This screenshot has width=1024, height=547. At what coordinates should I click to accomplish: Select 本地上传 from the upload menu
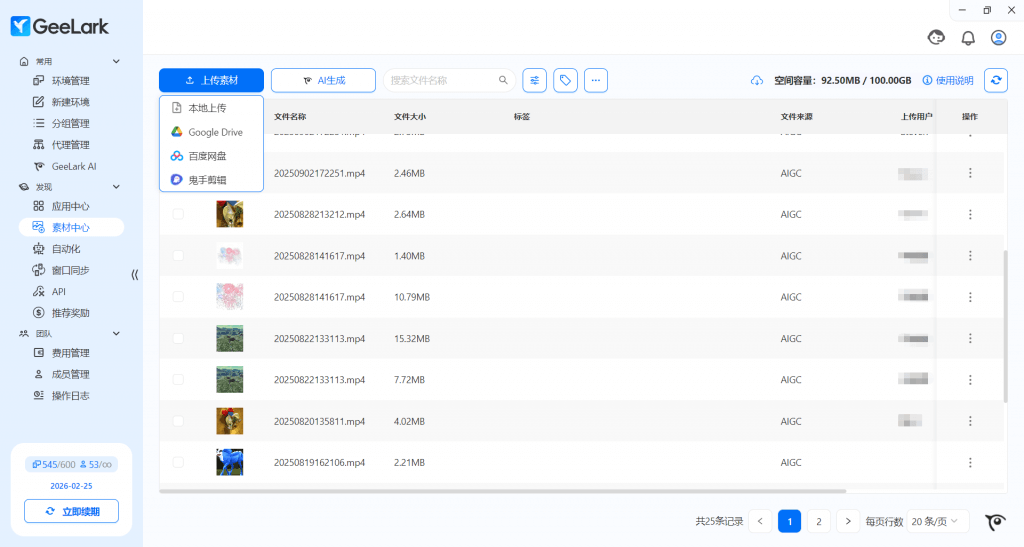point(207,108)
